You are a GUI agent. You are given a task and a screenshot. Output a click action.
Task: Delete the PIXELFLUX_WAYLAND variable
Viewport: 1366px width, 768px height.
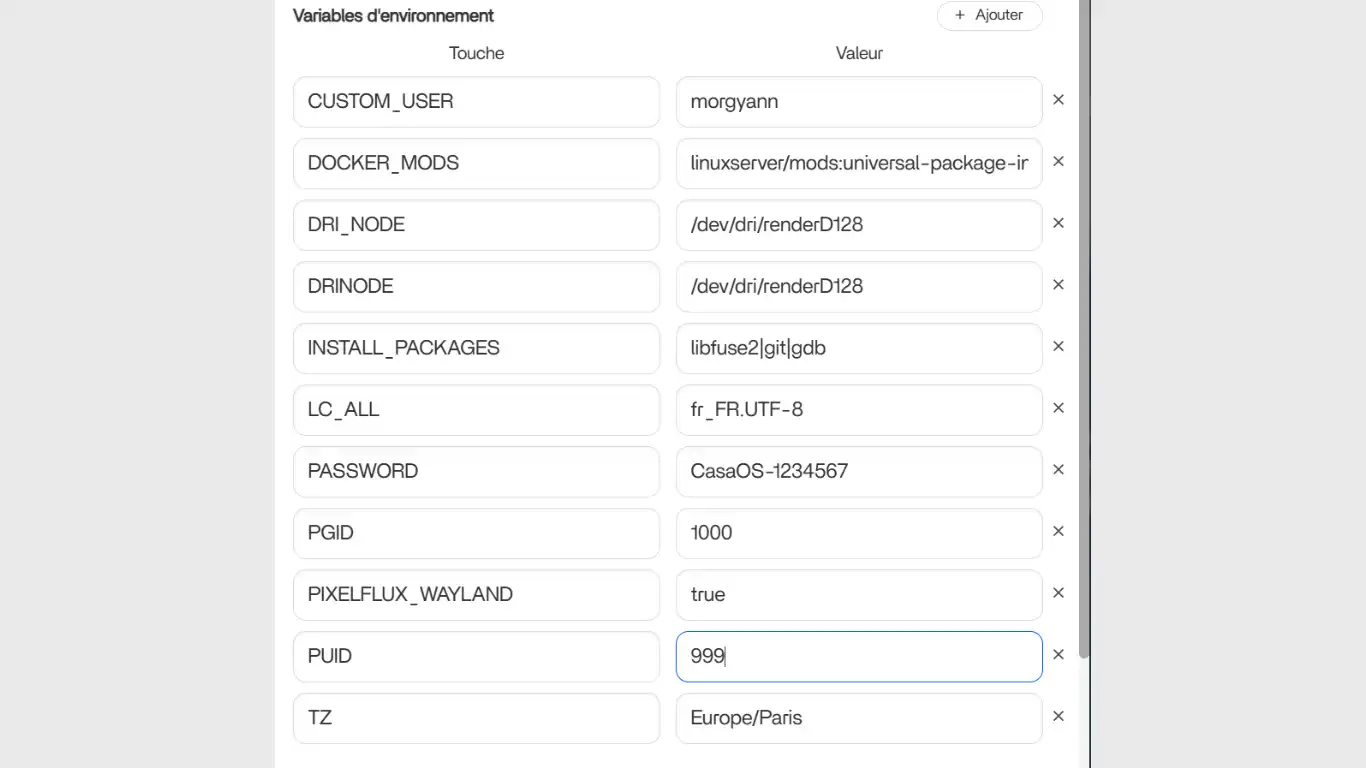(x=1058, y=592)
